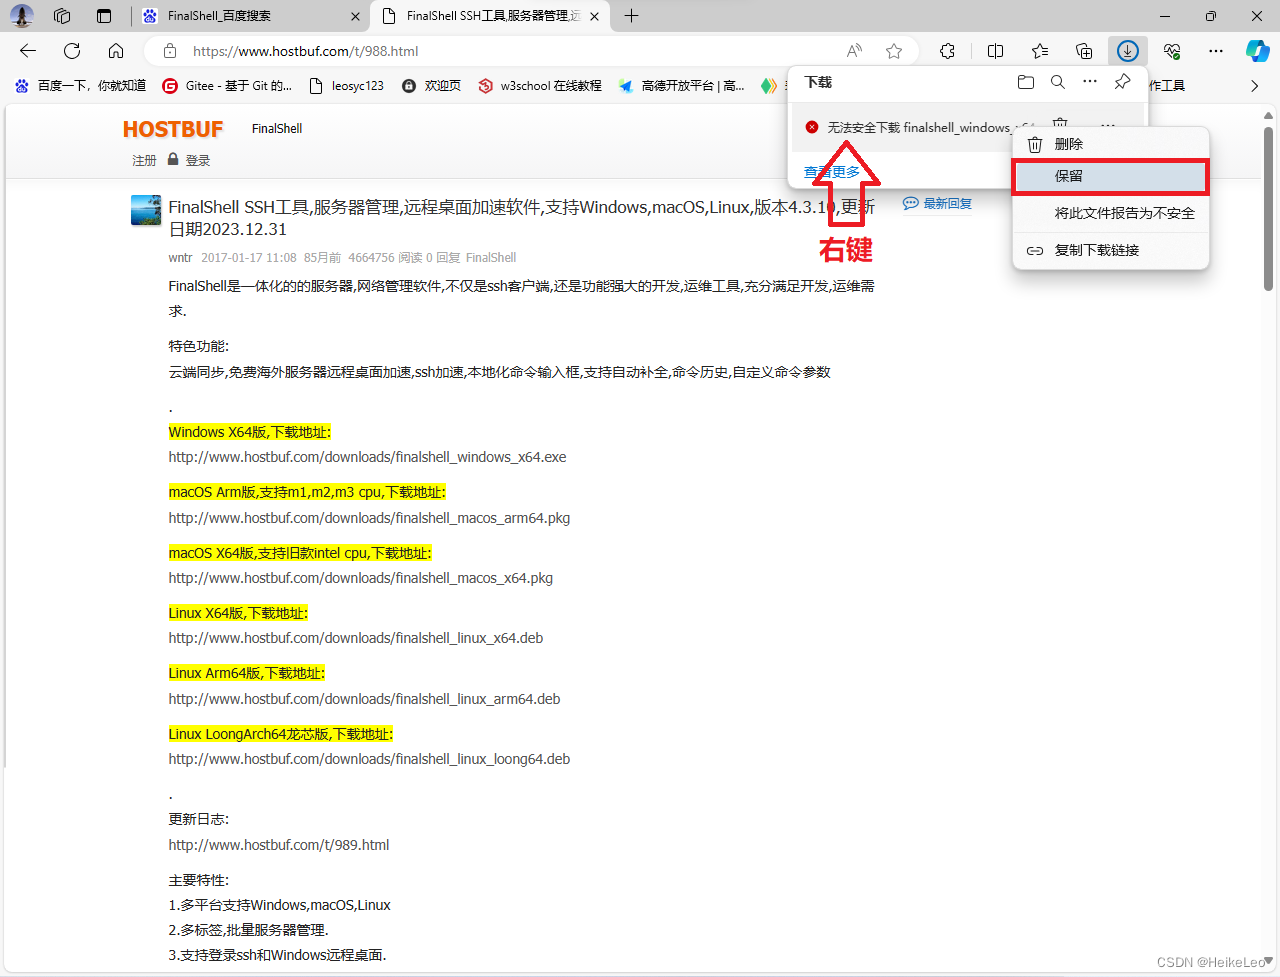Click the Windows X64版,下载地址 heading
This screenshot has width=1280, height=977.
tap(249, 432)
